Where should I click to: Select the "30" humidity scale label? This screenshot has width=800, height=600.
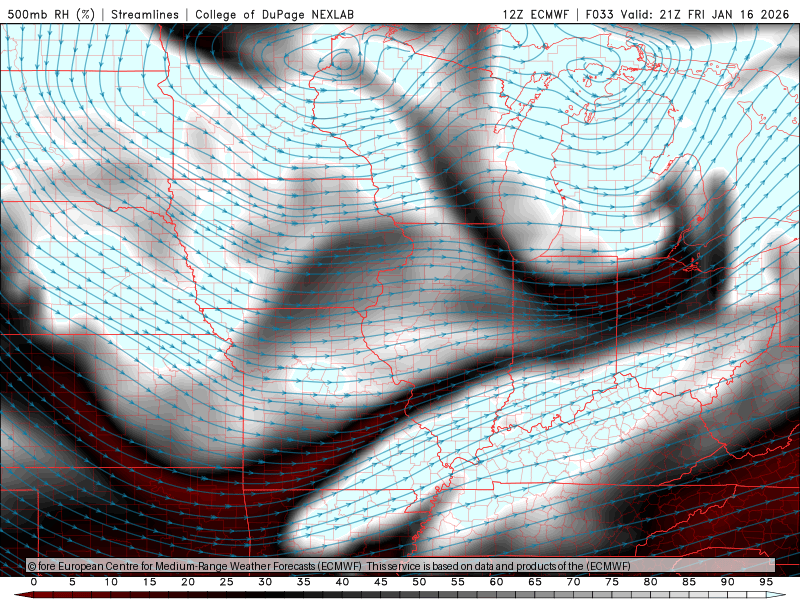point(265,582)
